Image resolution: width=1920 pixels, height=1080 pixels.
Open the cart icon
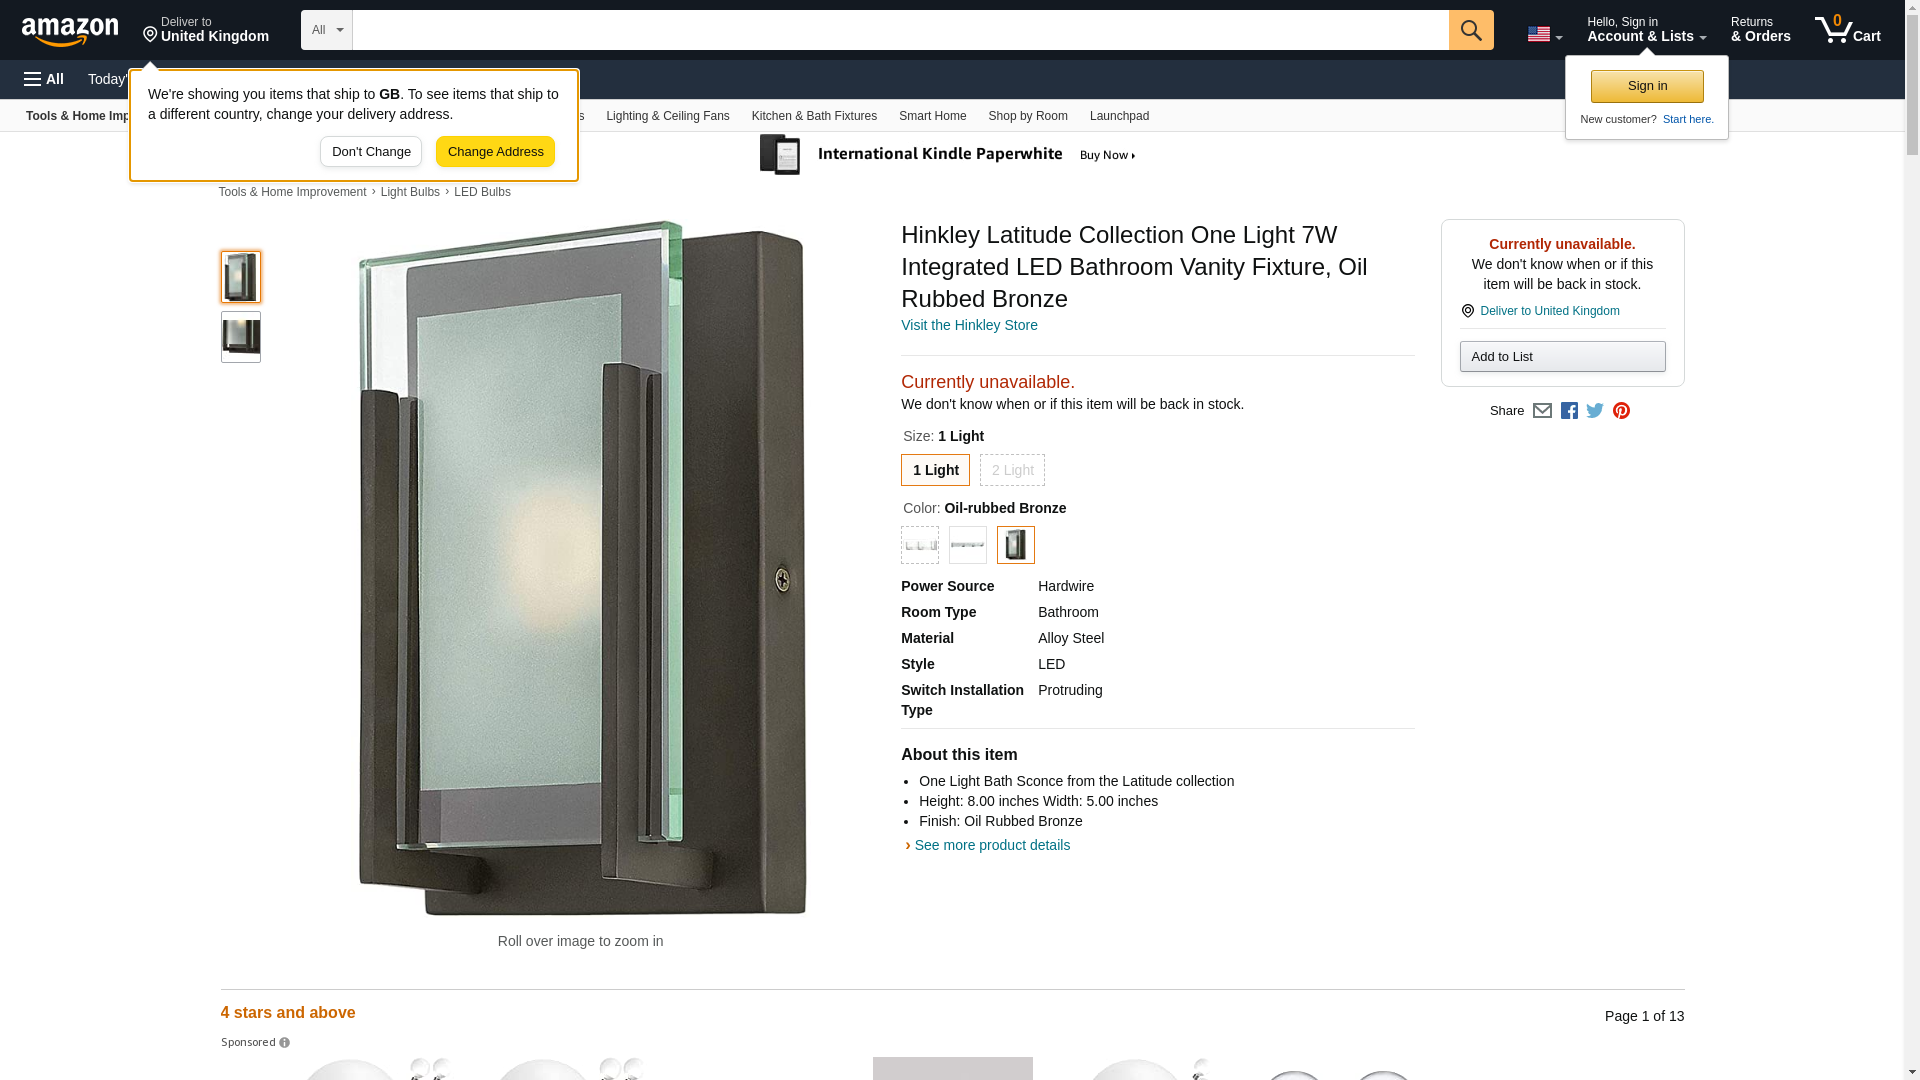point(1847,30)
